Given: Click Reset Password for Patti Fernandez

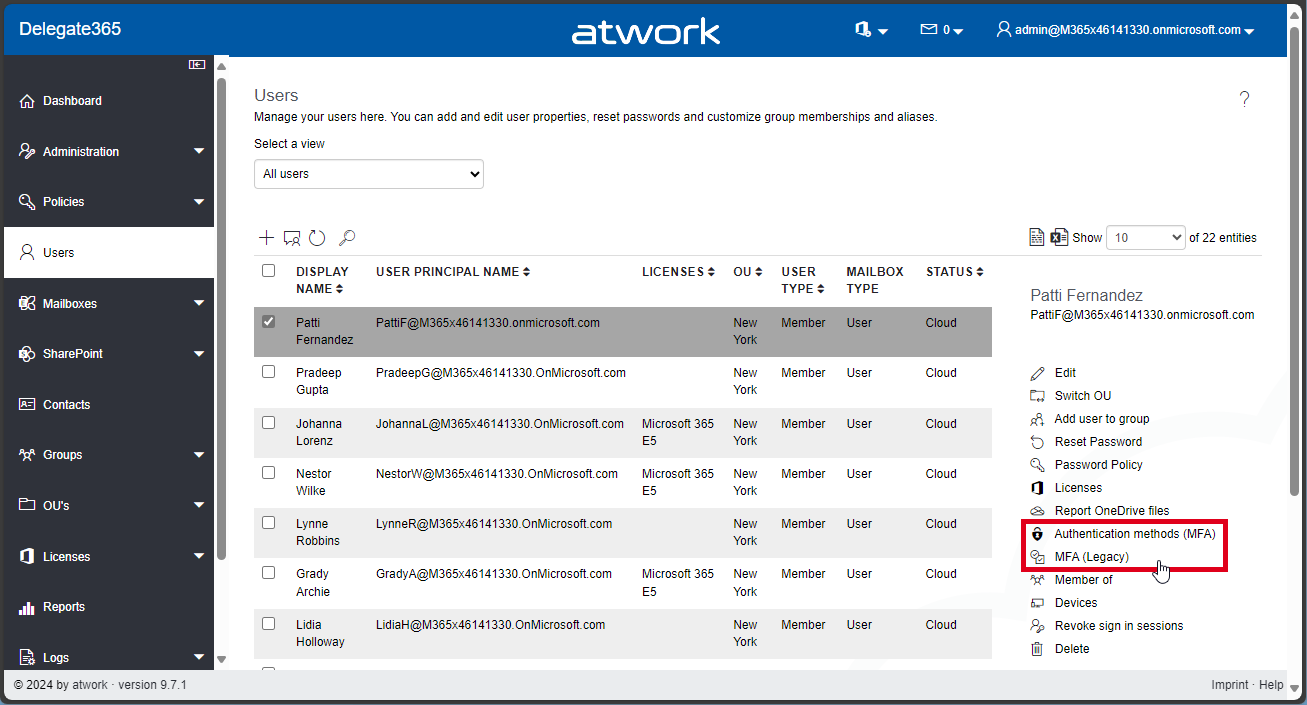Looking at the screenshot, I should [x=1097, y=442].
